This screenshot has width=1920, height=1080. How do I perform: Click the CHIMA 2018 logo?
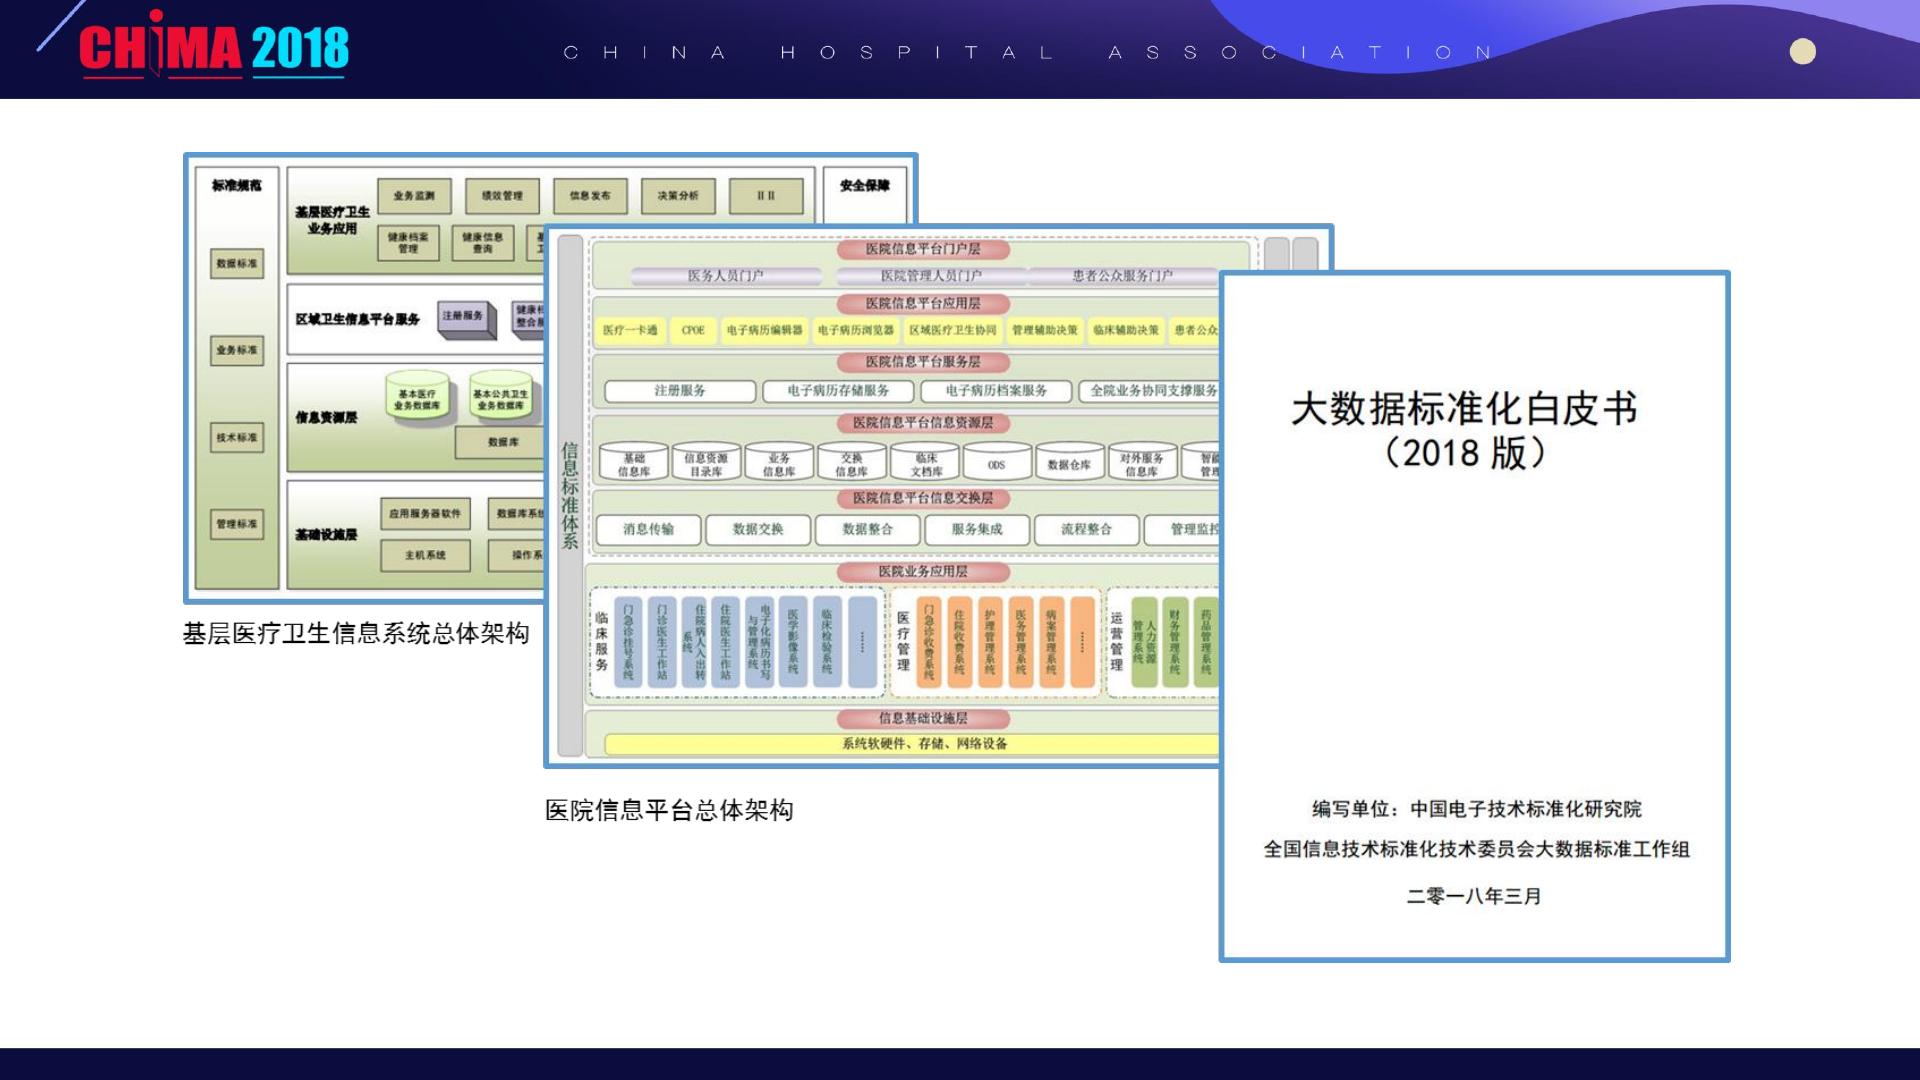coord(214,46)
